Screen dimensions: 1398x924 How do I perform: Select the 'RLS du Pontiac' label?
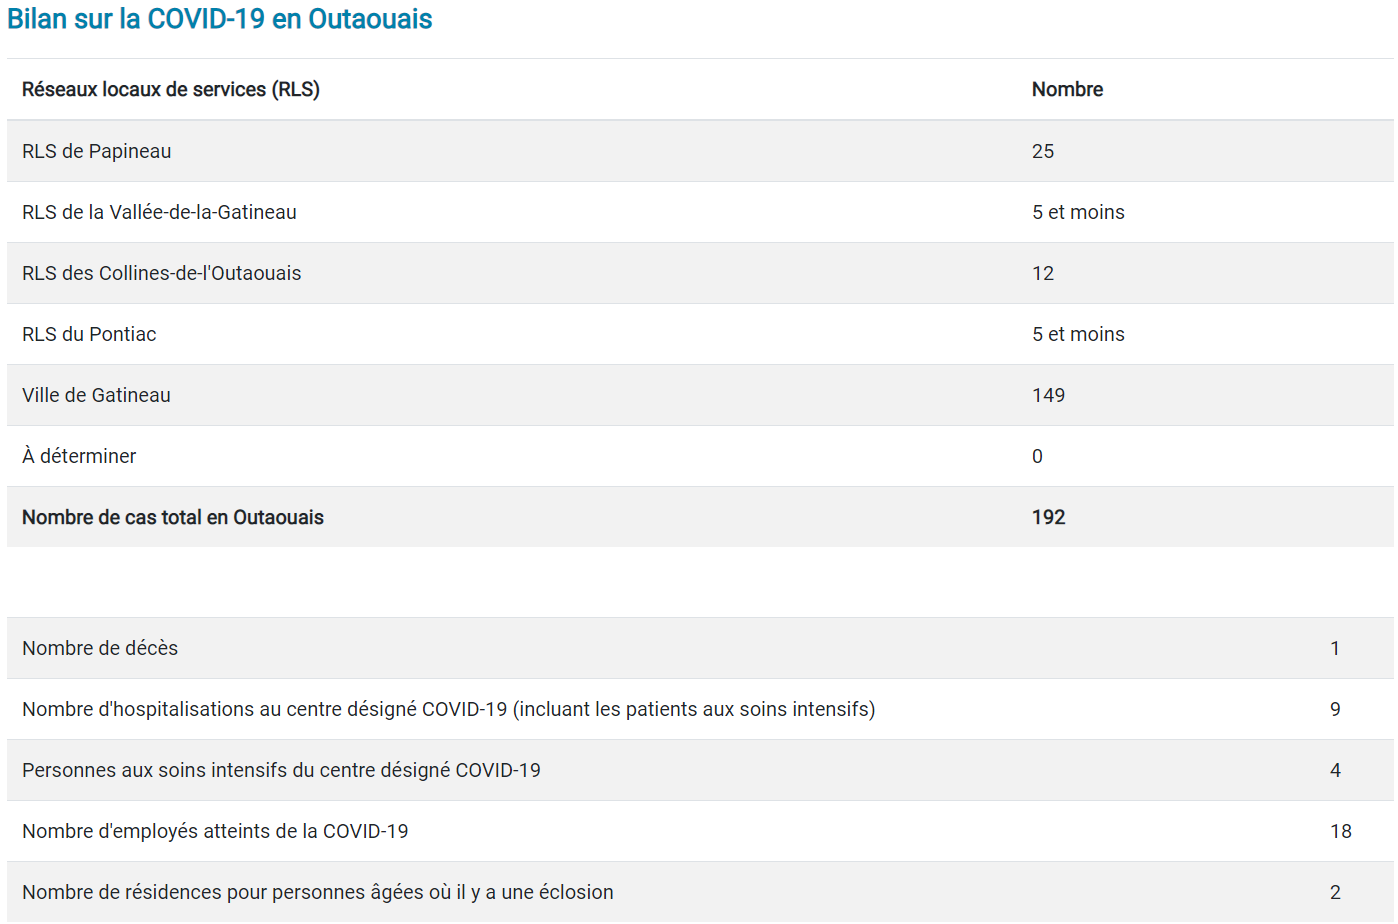pos(89,334)
